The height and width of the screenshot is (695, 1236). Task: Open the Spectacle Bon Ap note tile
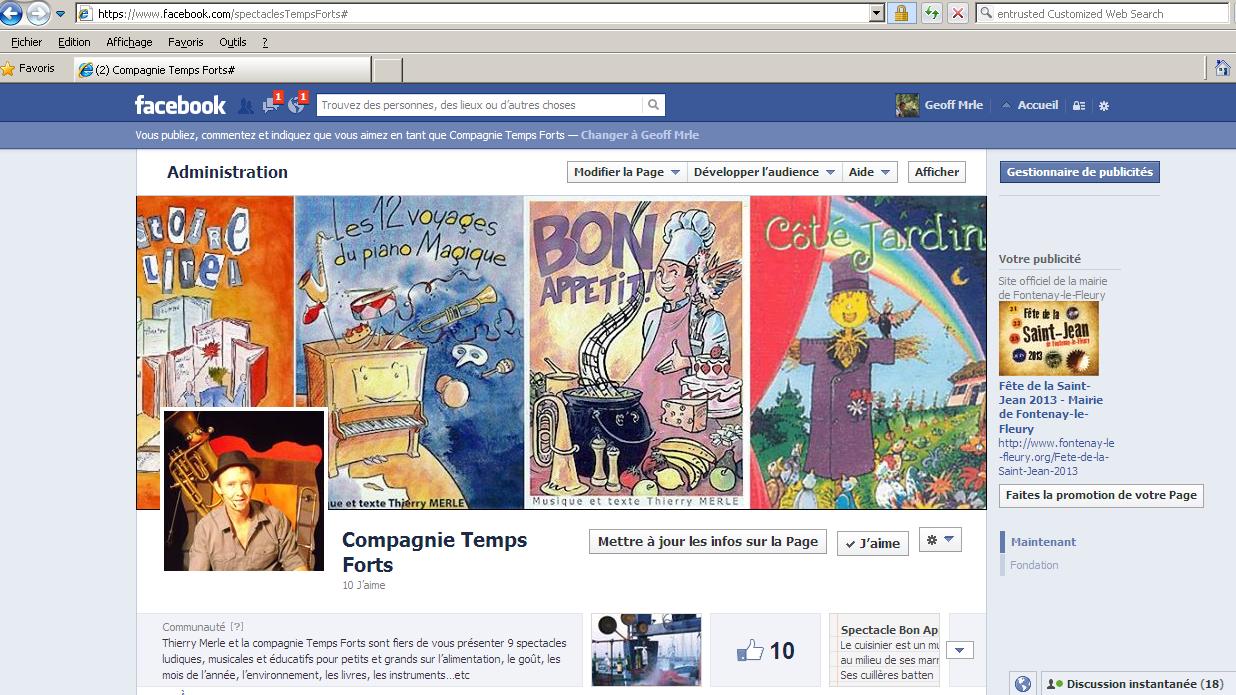tap(884, 650)
